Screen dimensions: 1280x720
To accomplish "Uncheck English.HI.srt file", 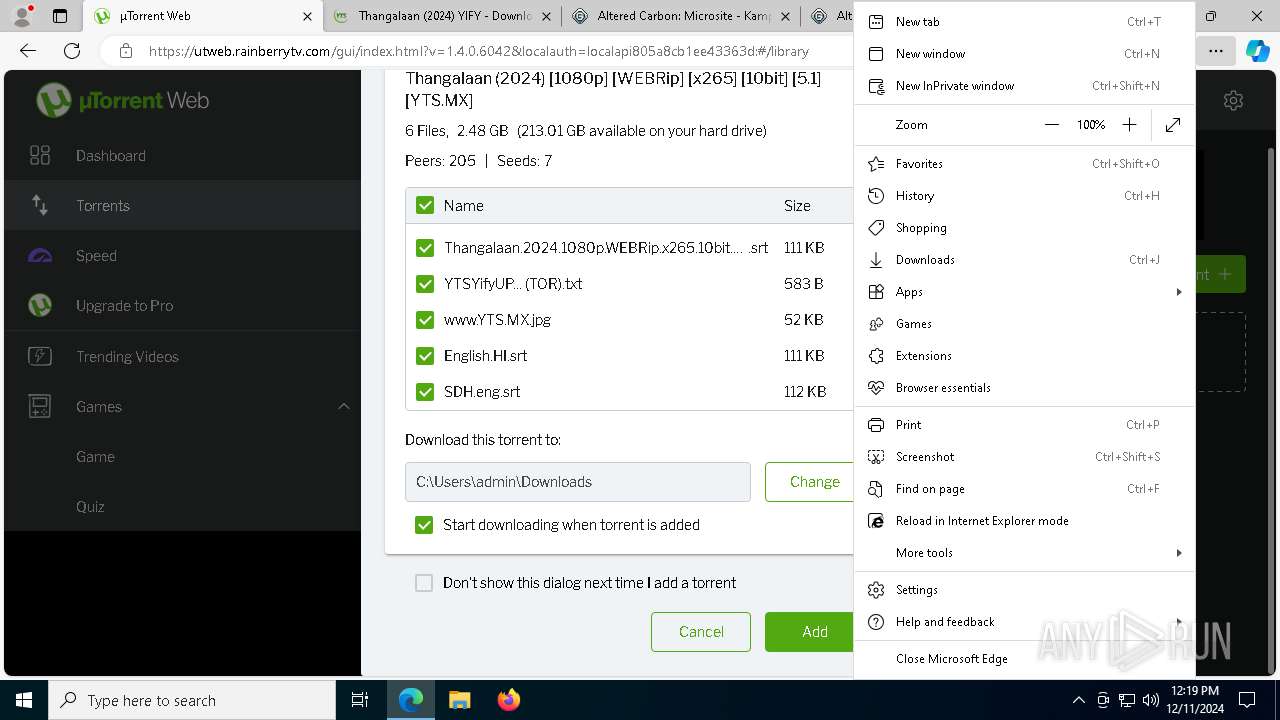I will coord(425,355).
